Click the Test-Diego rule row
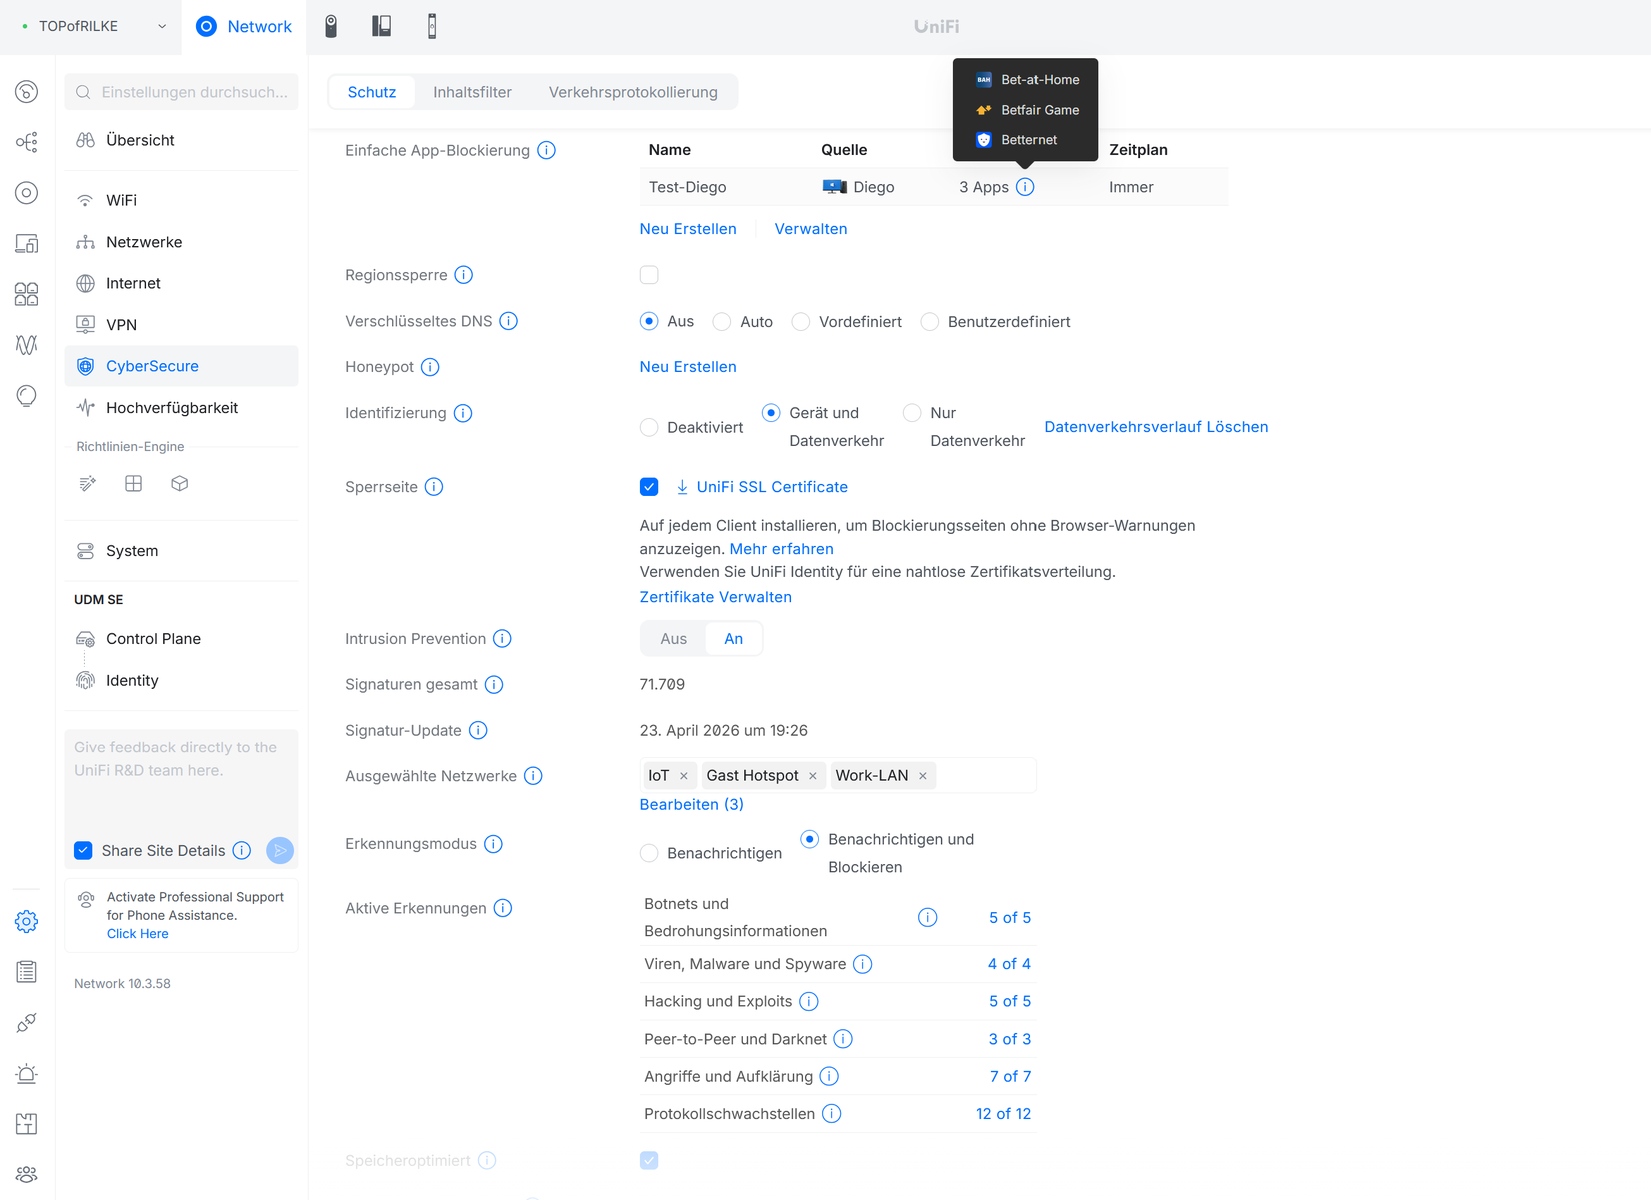Screen dimensions: 1651x1200 [x=934, y=187]
